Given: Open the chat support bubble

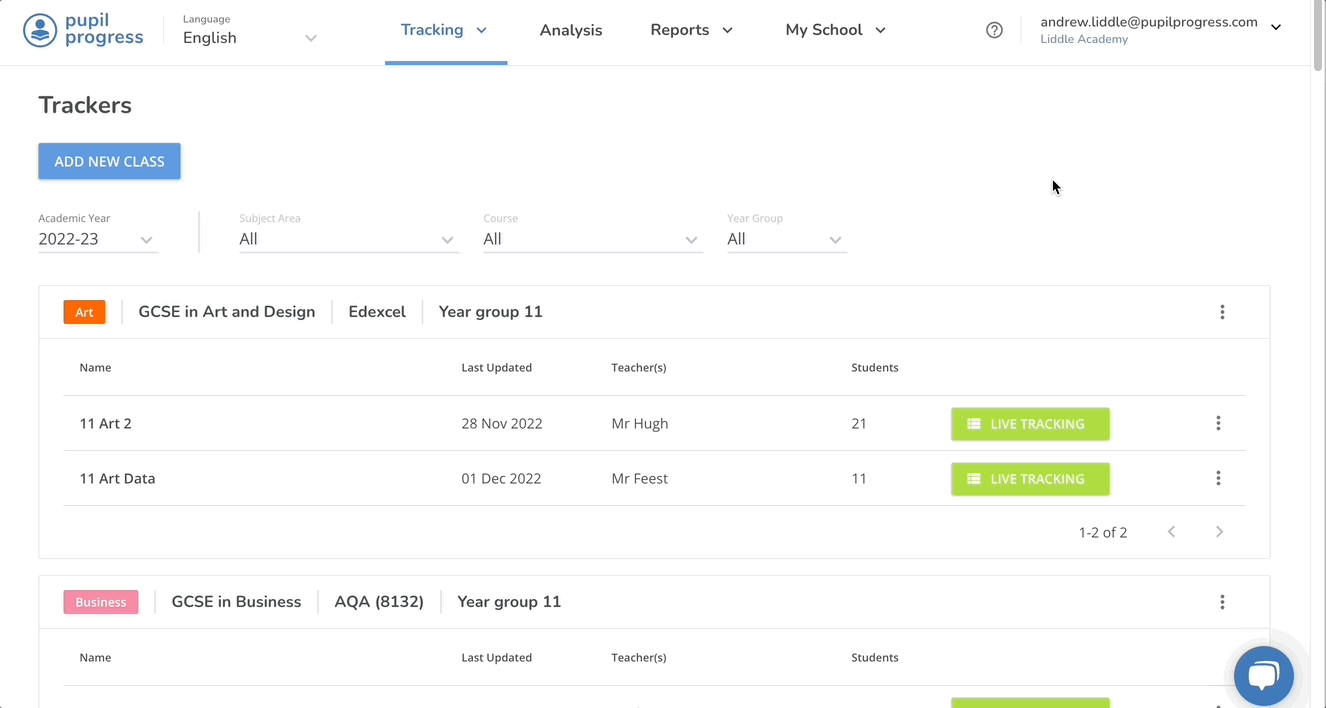Looking at the screenshot, I should coord(1263,676).
